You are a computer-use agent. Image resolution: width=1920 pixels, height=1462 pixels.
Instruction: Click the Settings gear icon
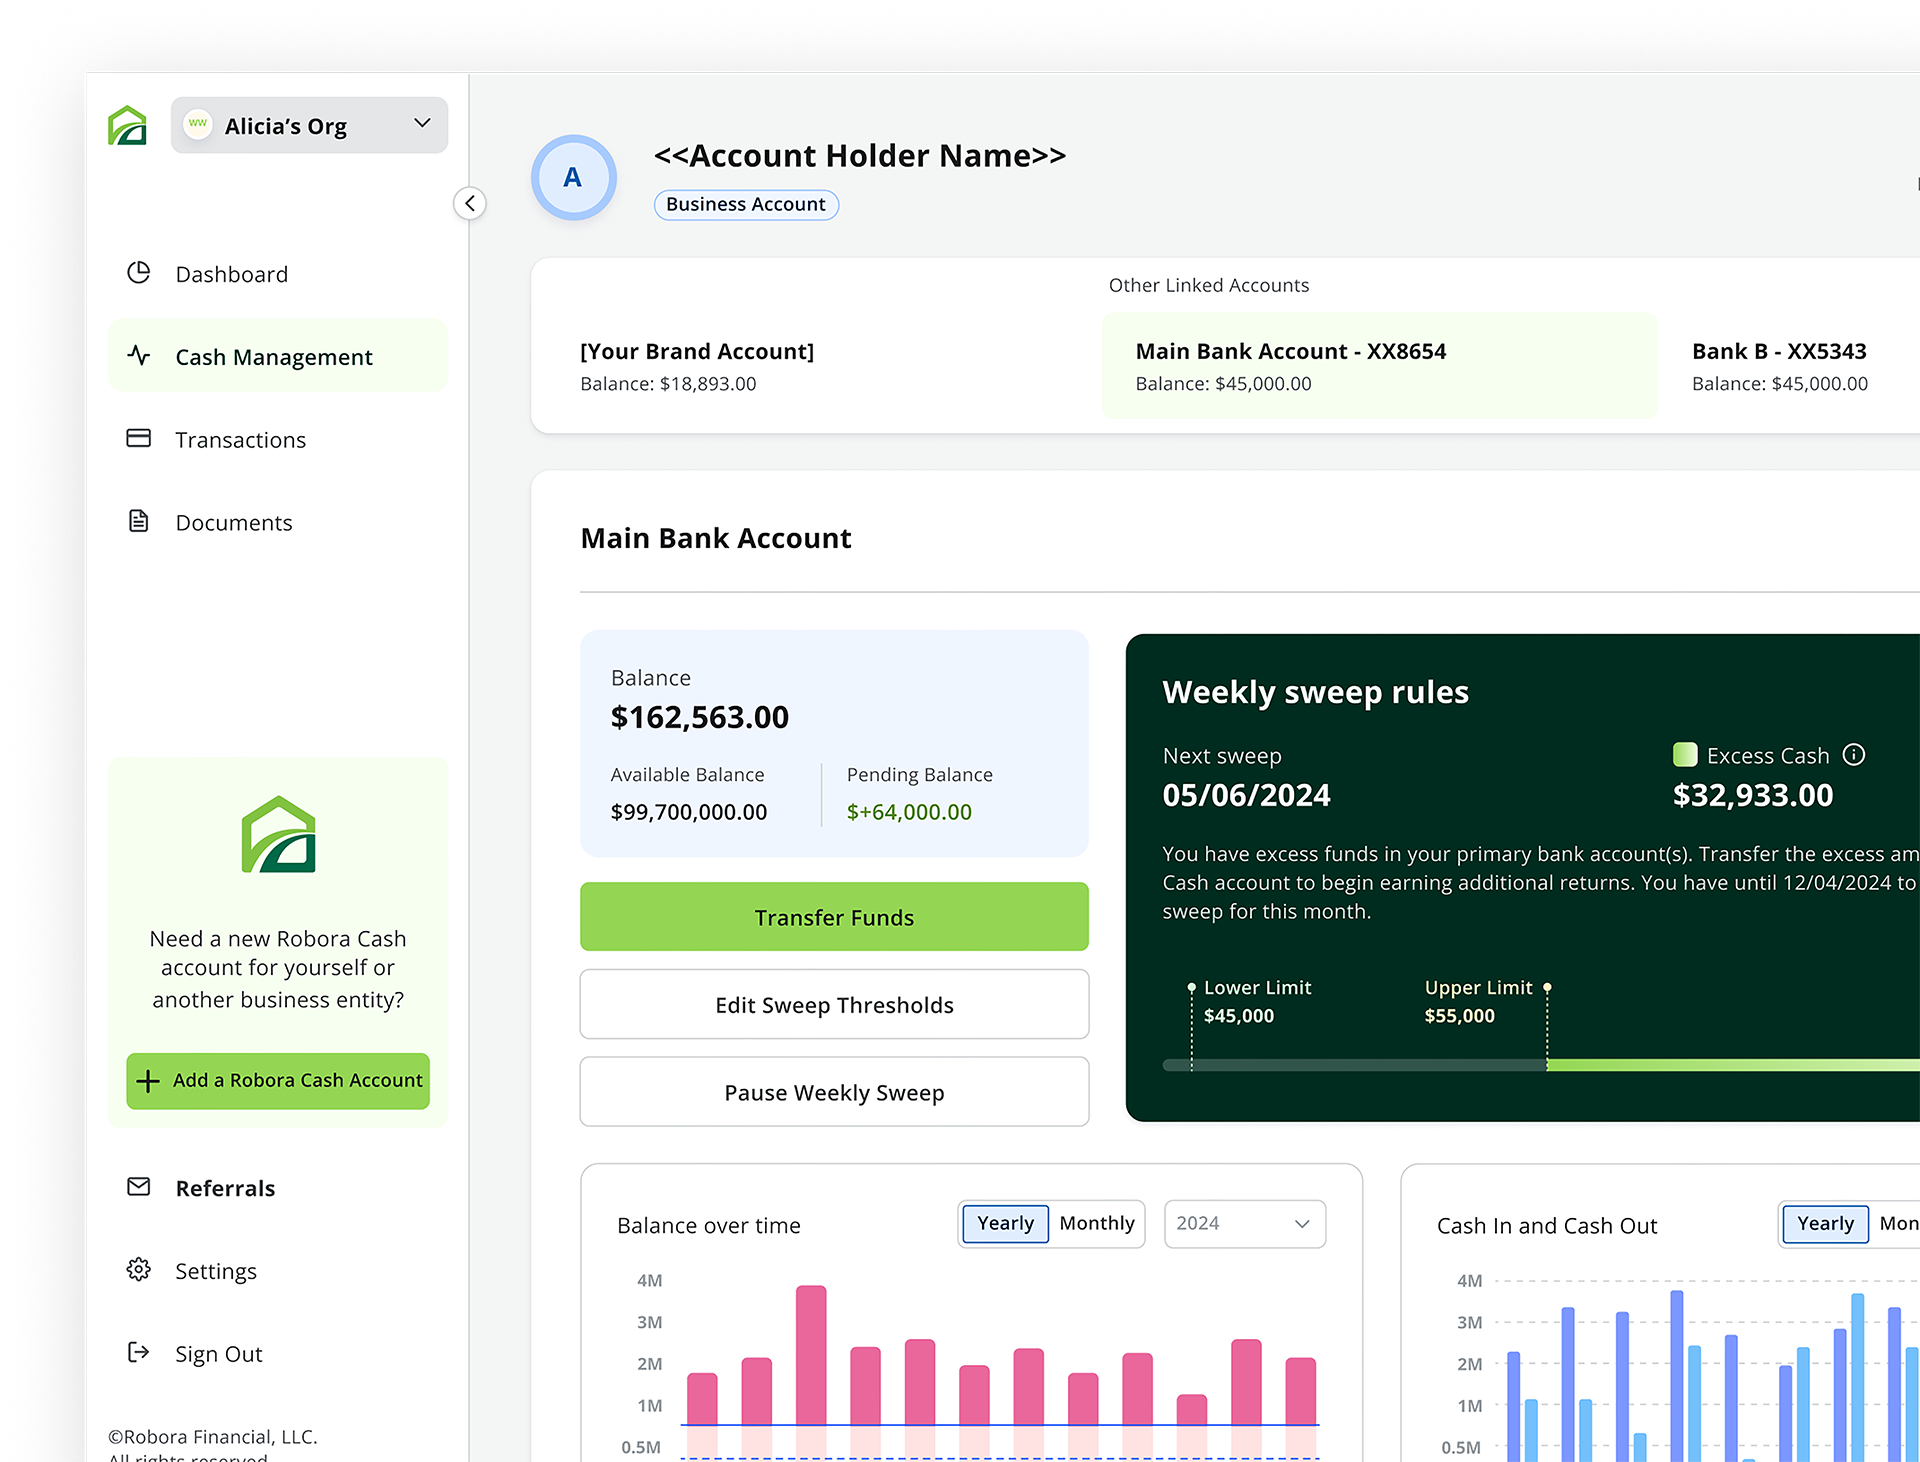click(139, 1270)
